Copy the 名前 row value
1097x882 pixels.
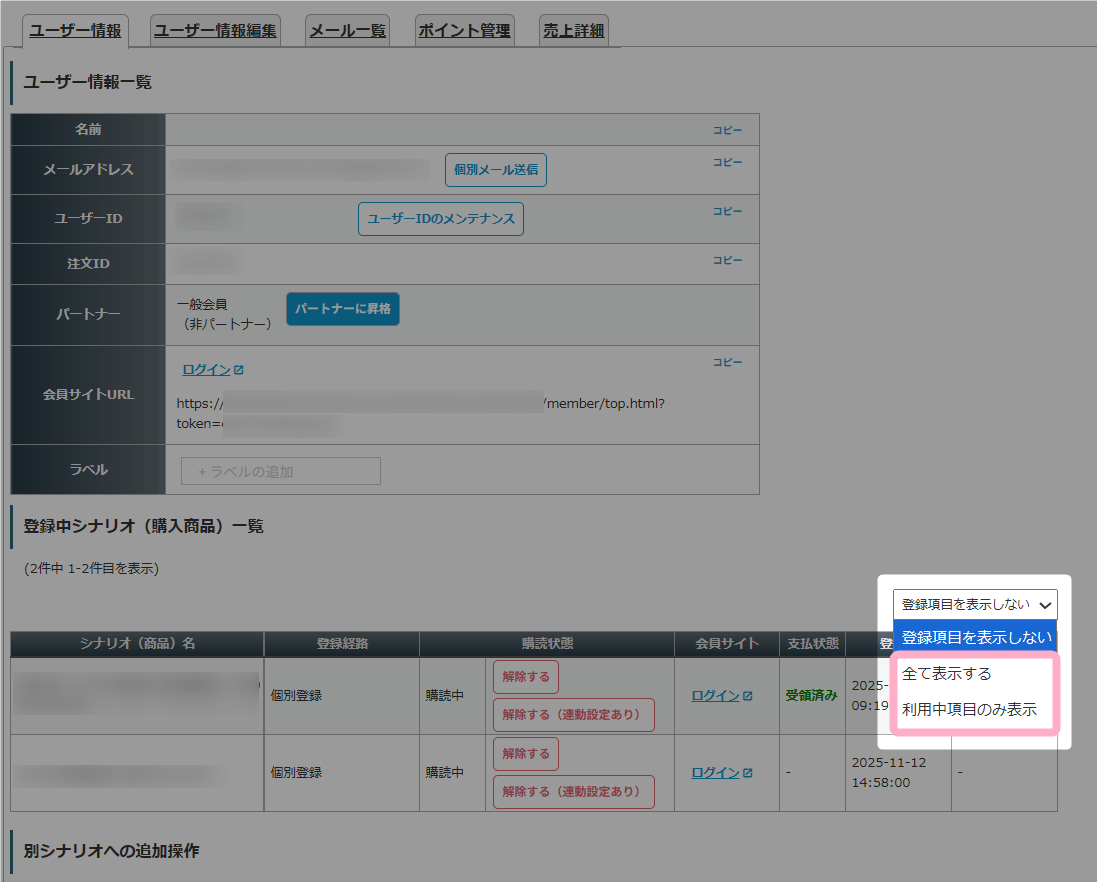coord(727,130)
